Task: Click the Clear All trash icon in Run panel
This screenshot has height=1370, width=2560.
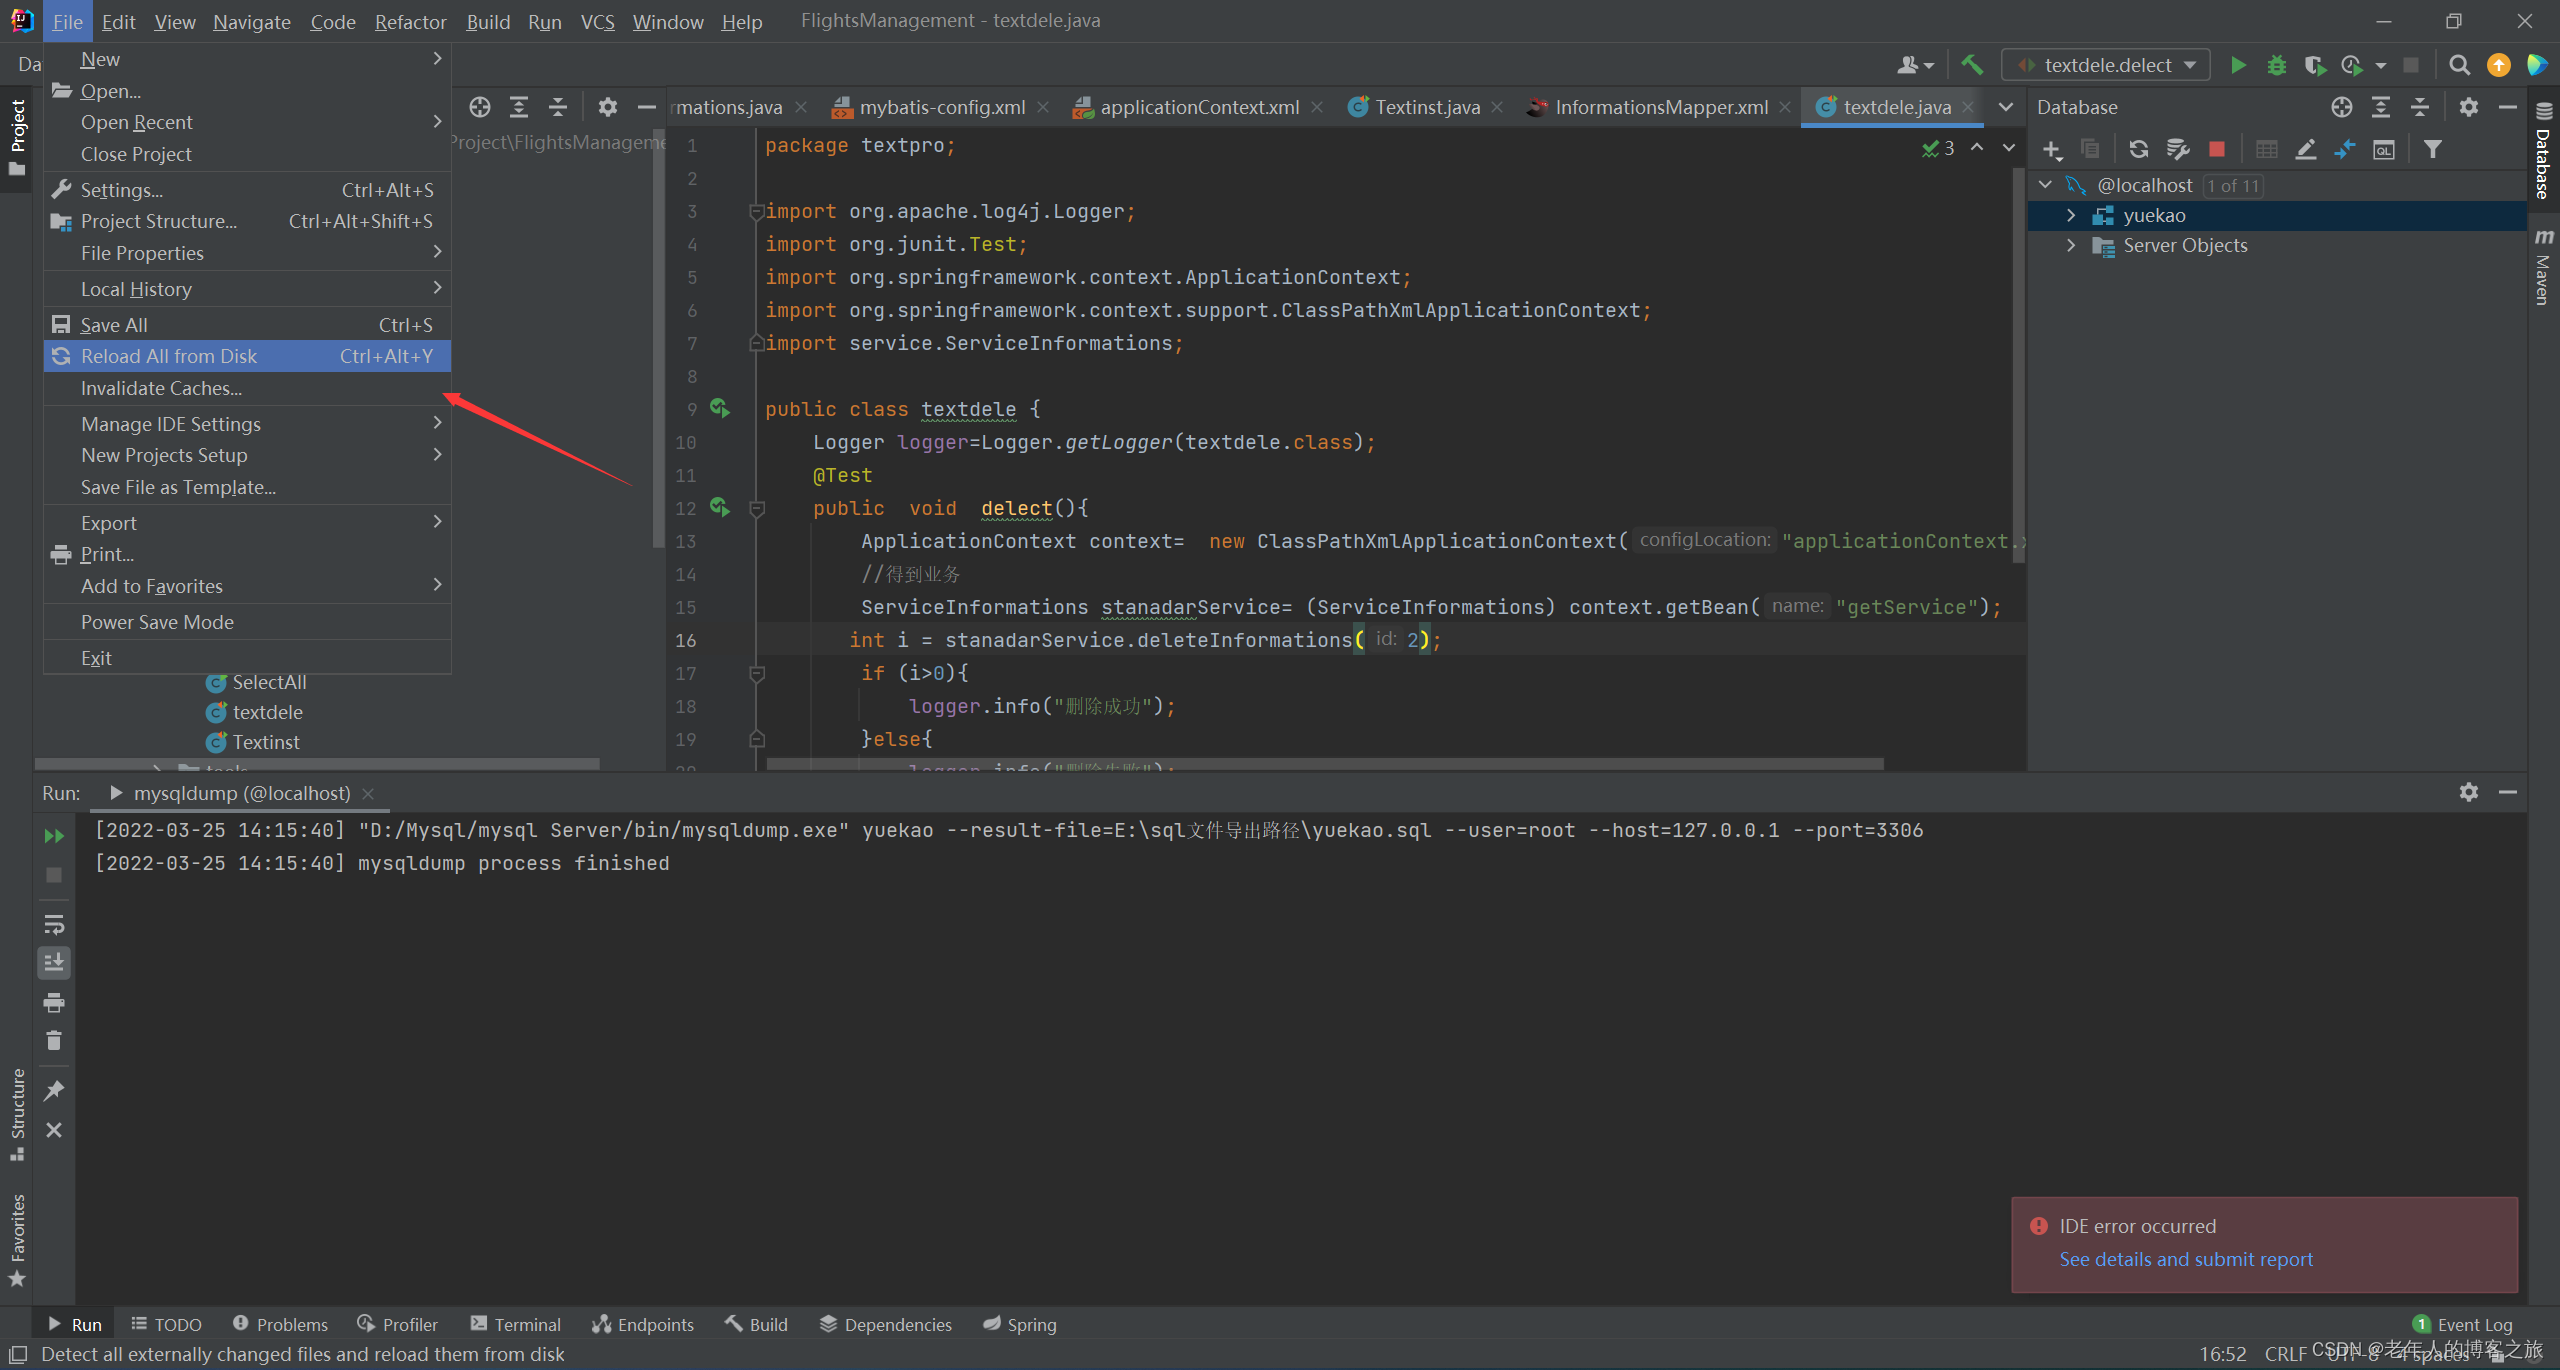Action: [54, 1041]
